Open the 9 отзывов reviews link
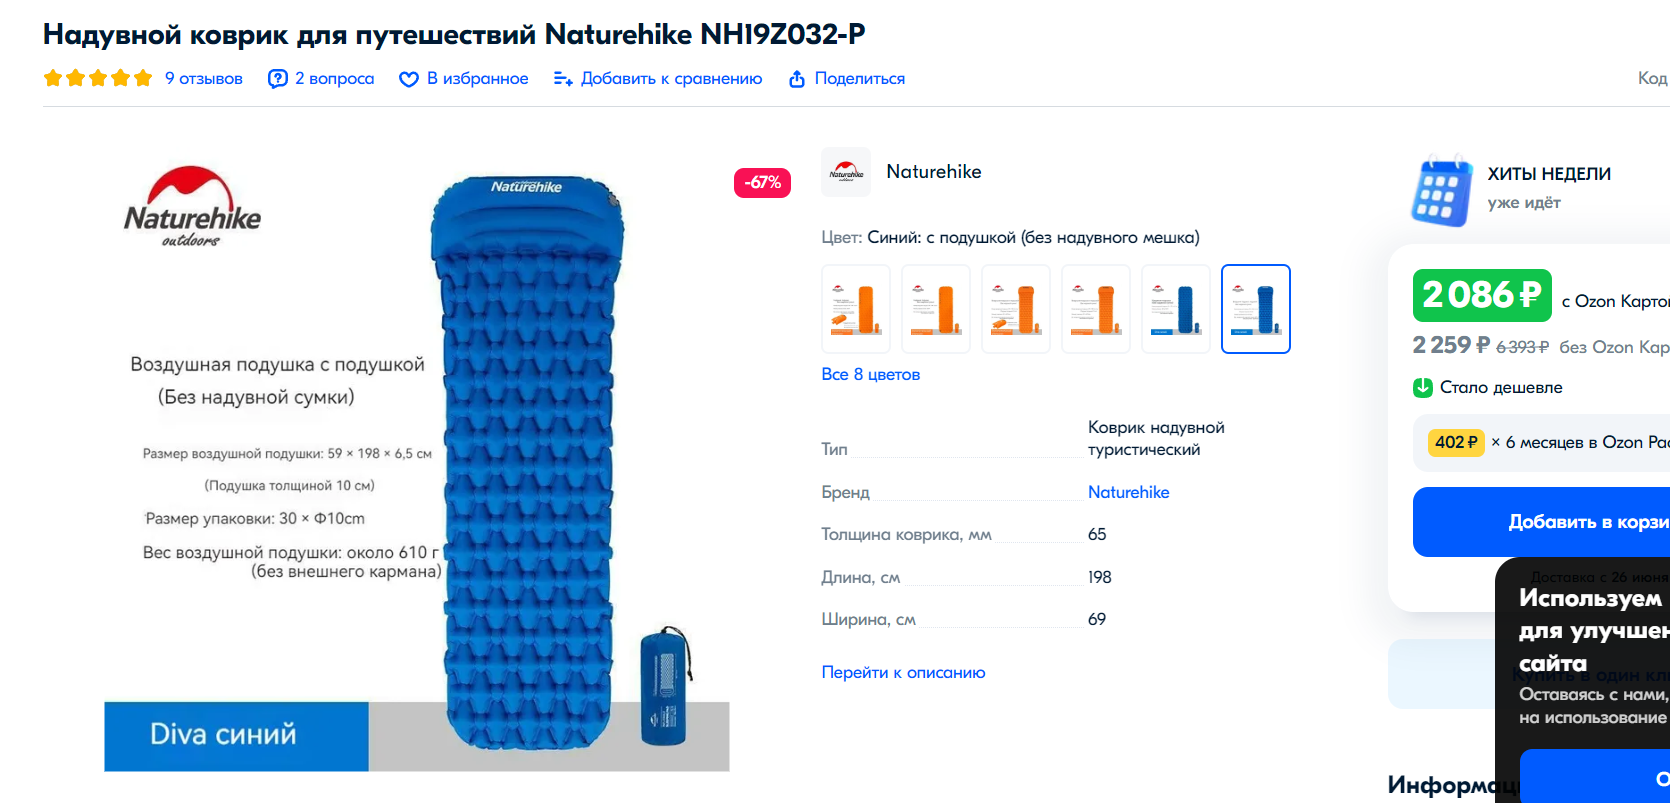This screenshot has width=1670, height=803. [204, 78]
